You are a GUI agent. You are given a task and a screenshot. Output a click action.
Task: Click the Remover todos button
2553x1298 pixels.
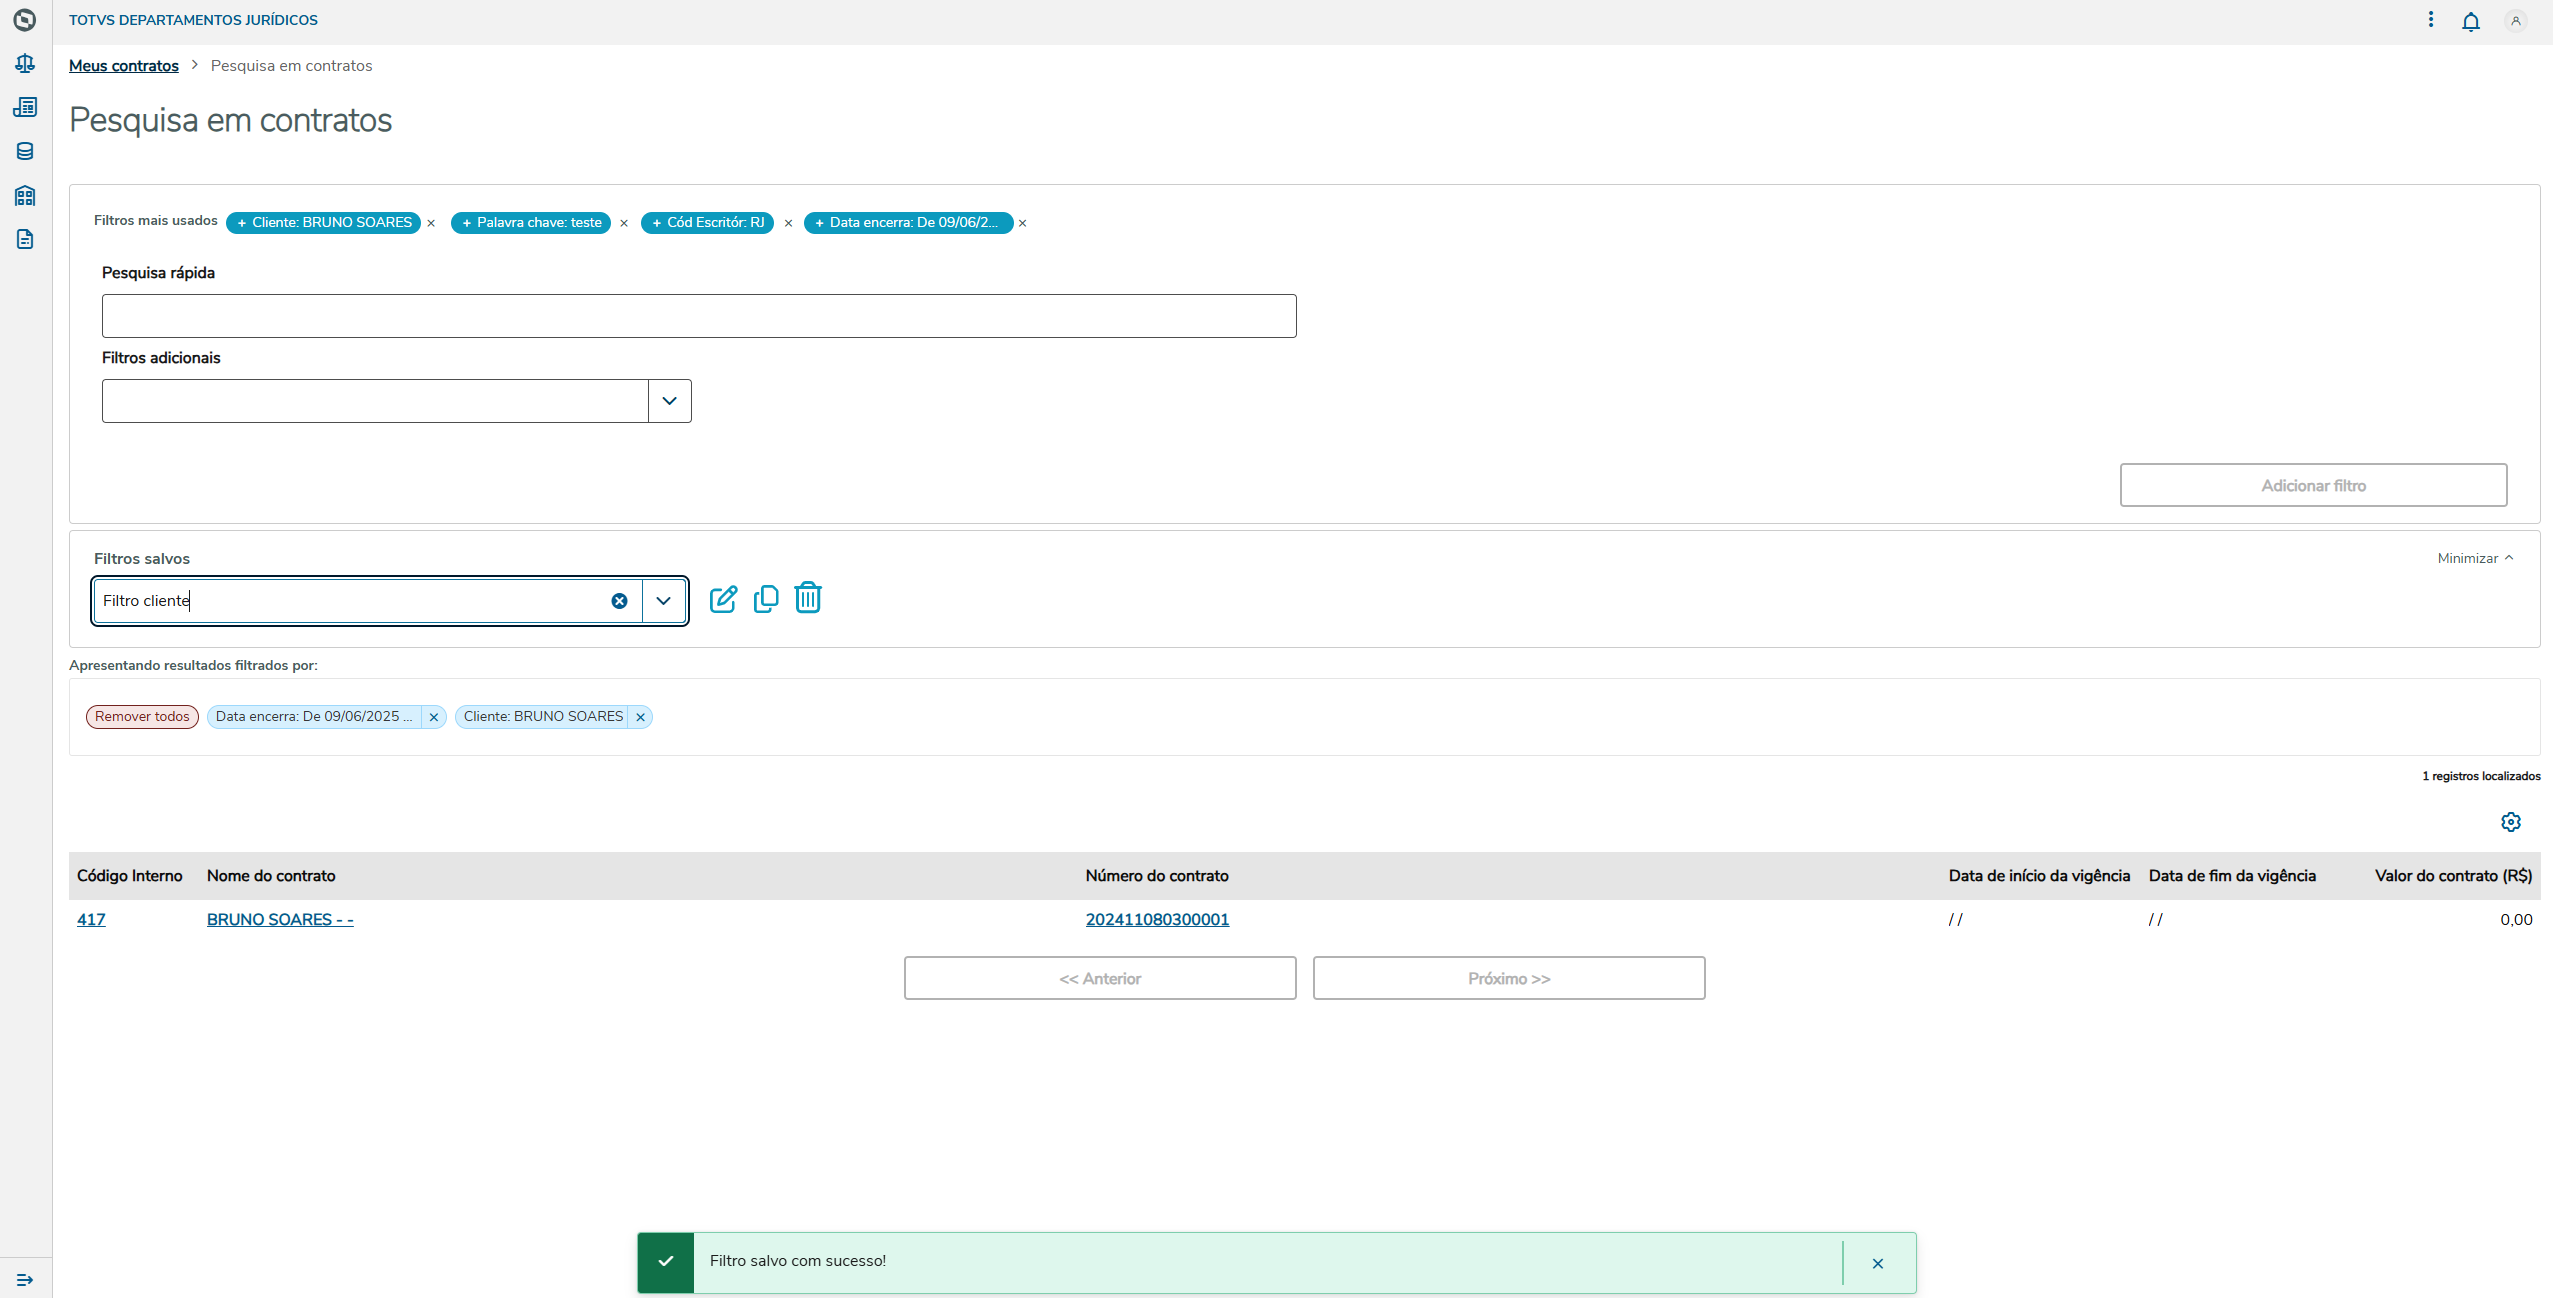tap(142, 717)
